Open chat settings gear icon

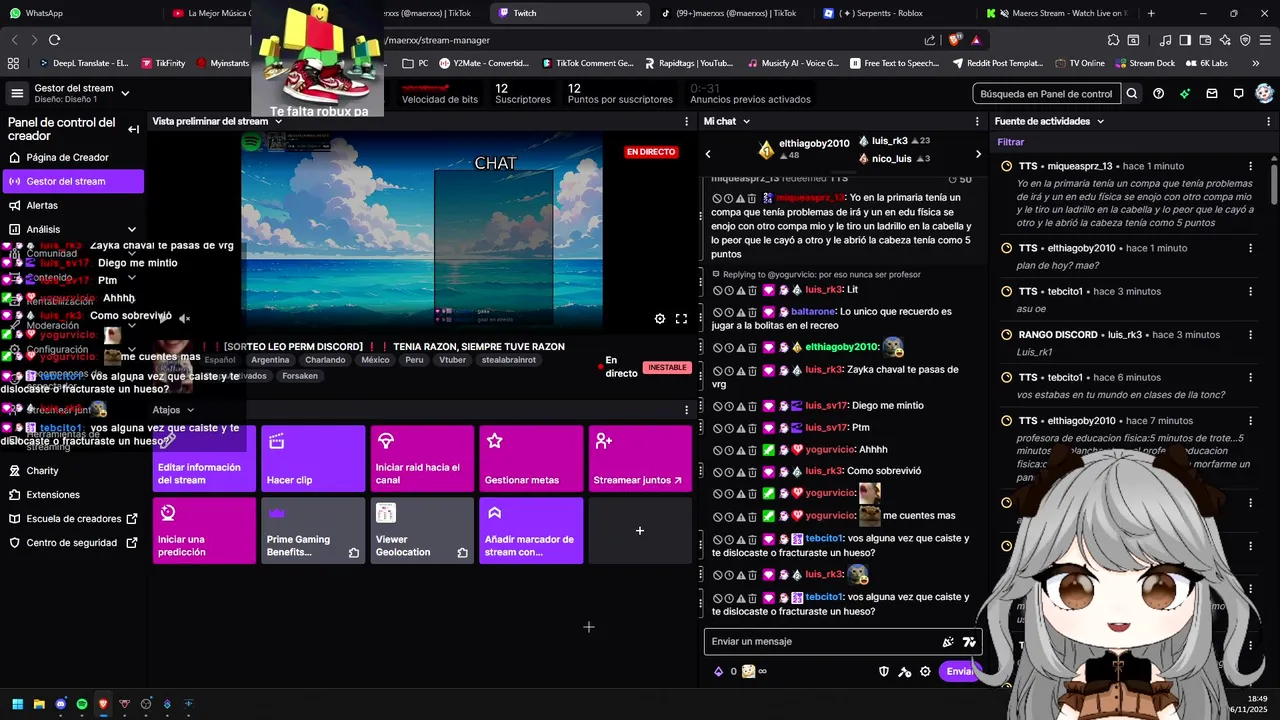[925, 672]
